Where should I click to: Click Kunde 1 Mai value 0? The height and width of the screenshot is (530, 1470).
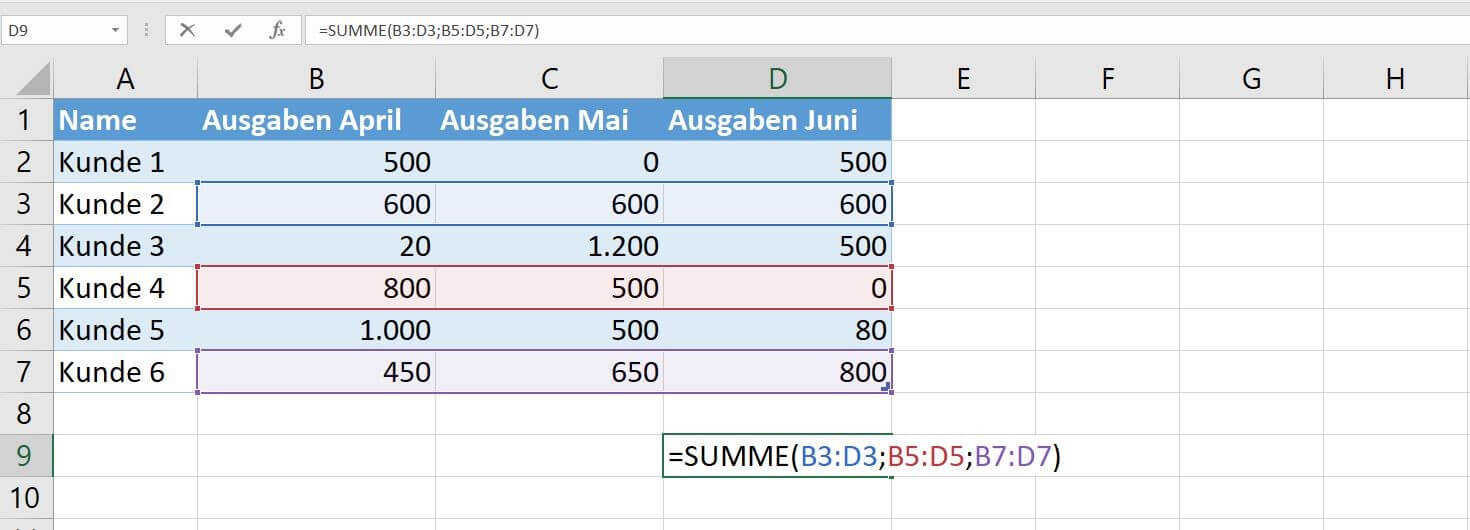549,162
